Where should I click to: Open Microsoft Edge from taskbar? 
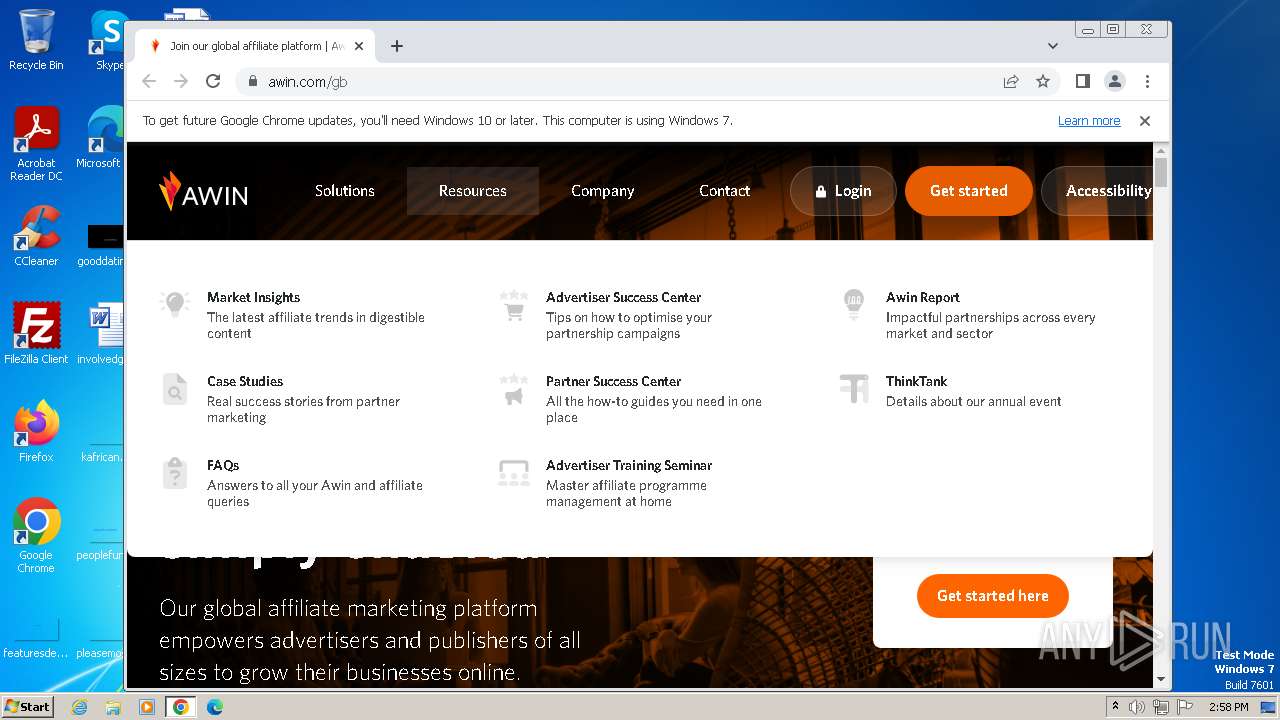click(x=214, y=707)
